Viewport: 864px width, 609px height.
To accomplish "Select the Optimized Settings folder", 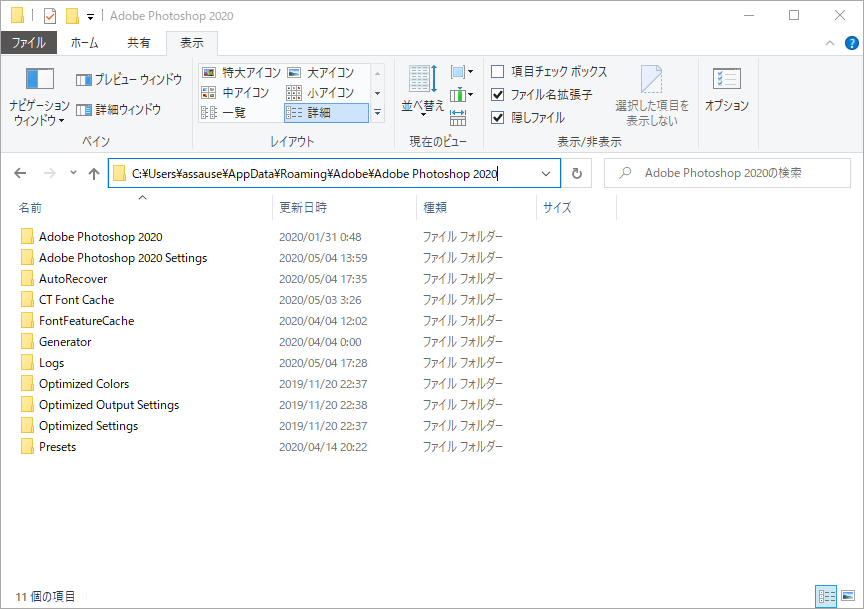I will 80,425.
